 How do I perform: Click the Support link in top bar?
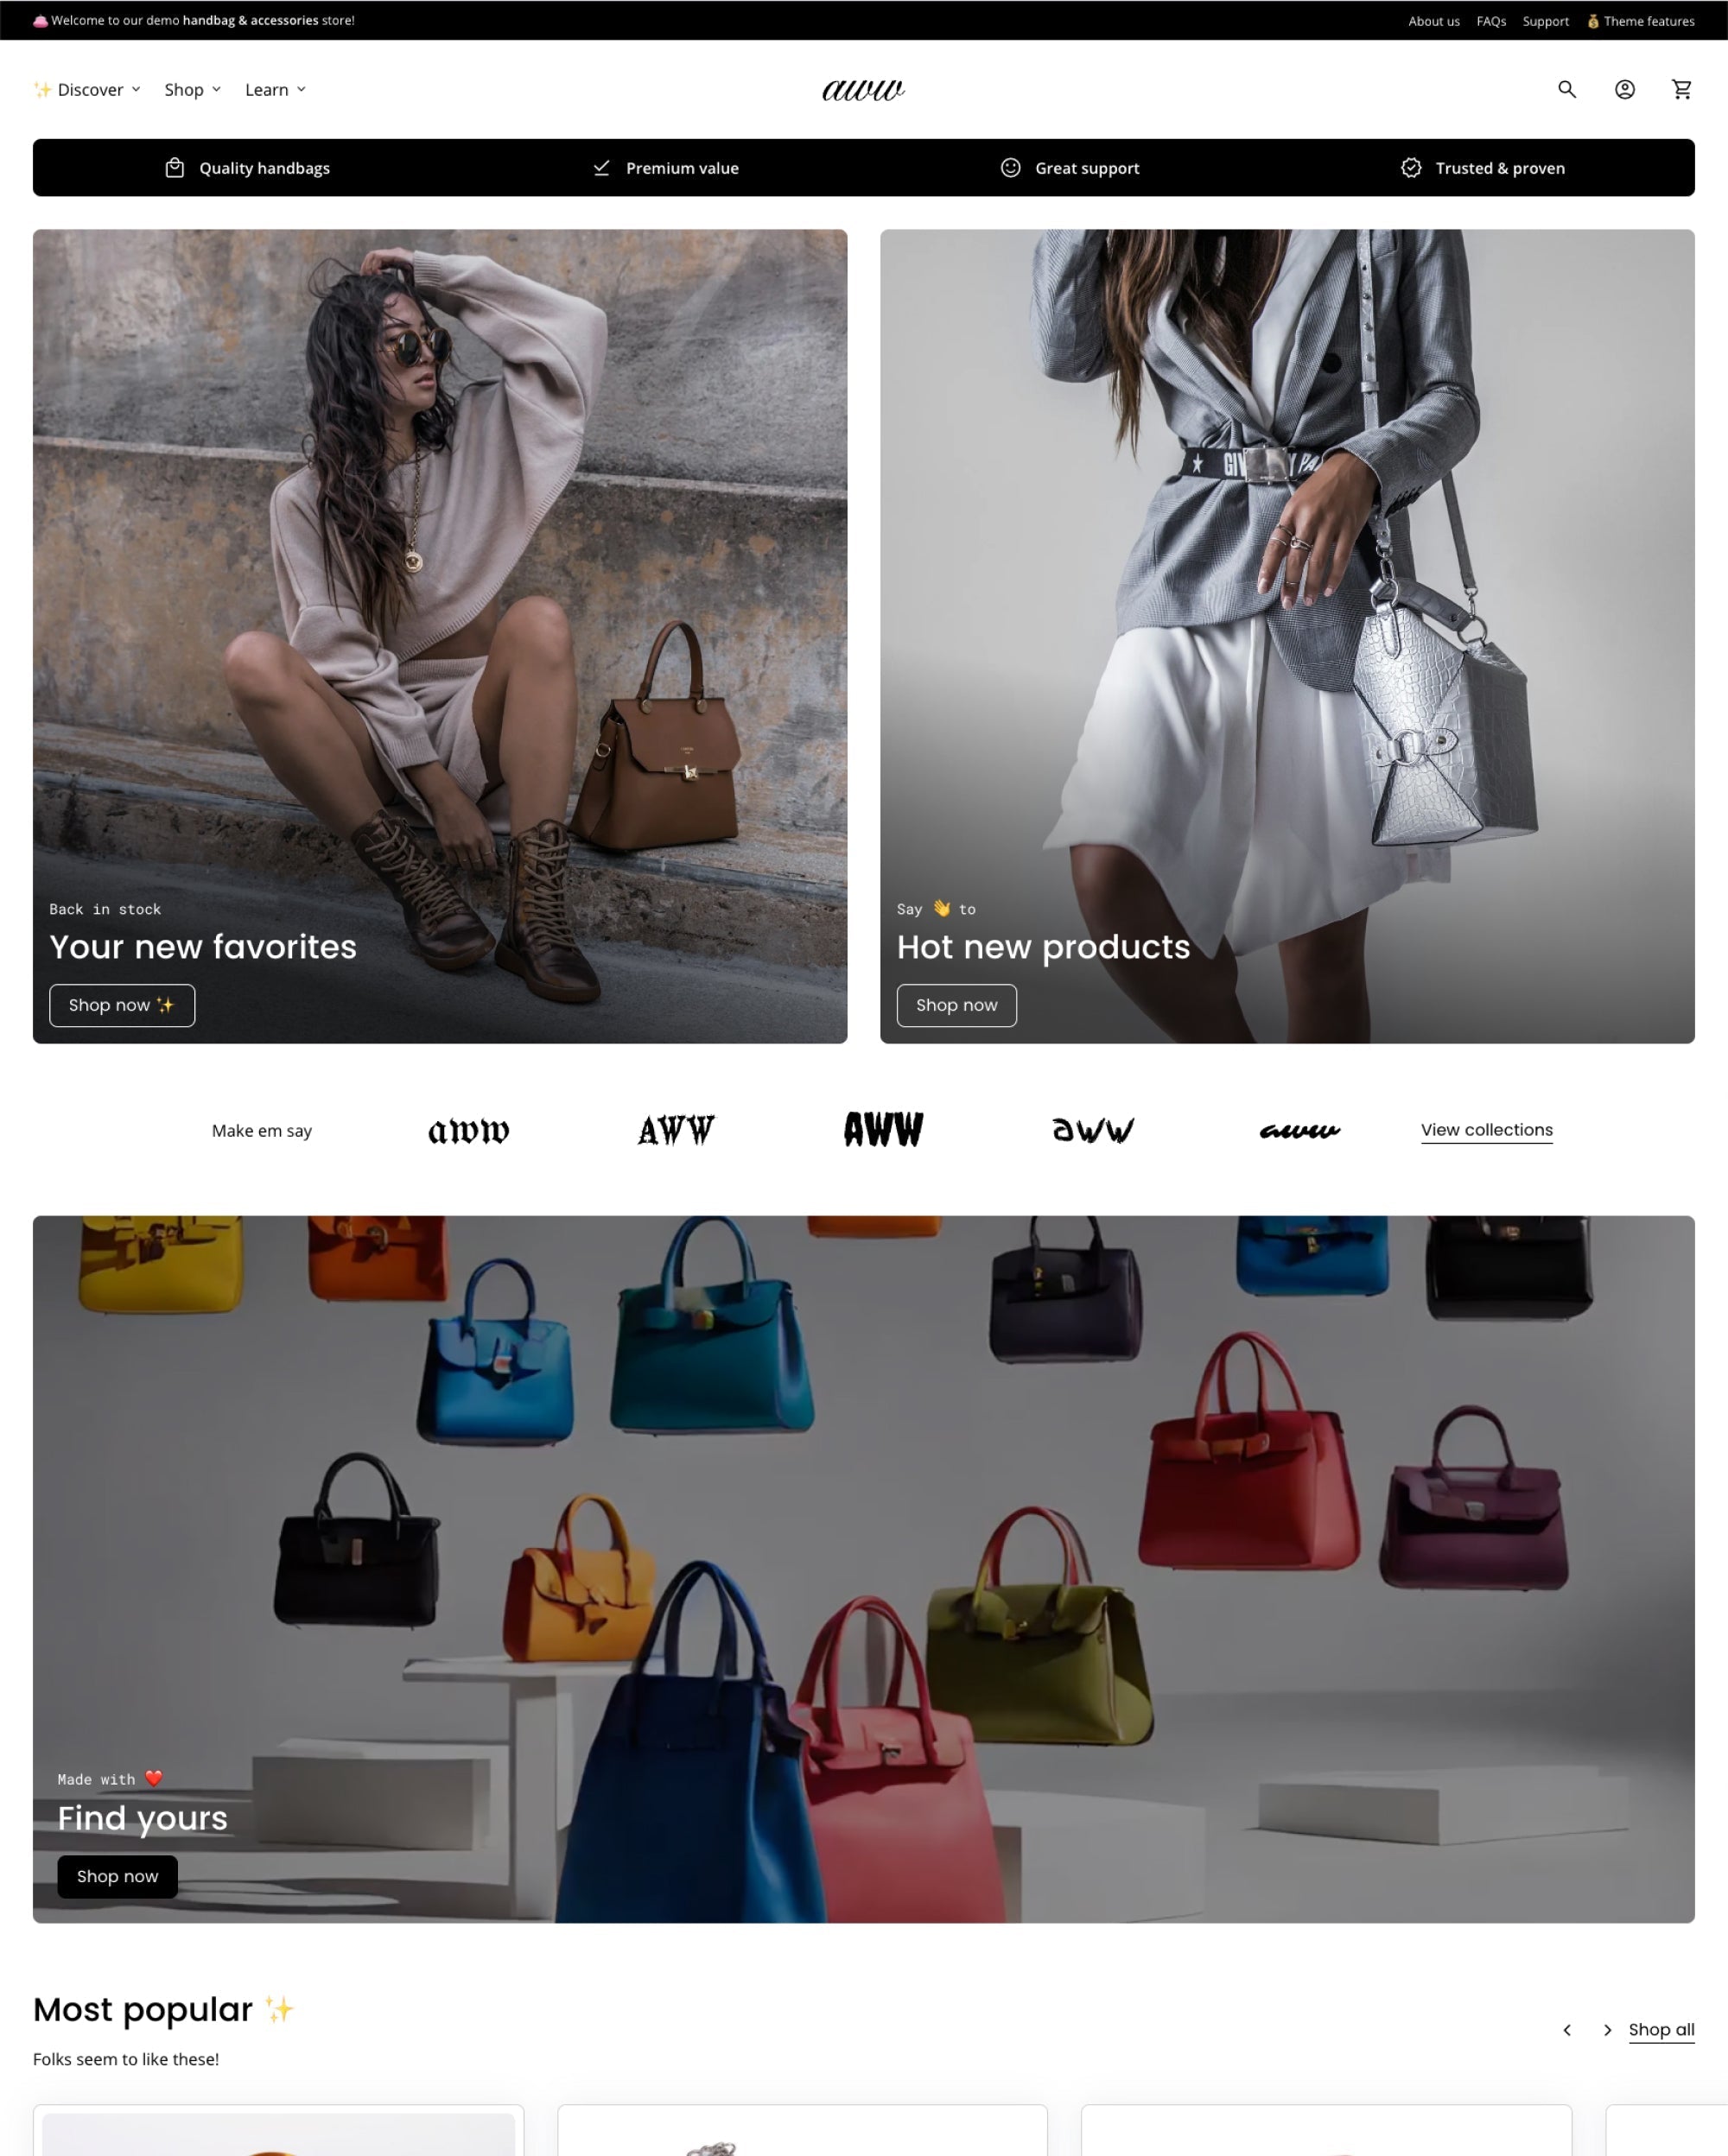1545,19
